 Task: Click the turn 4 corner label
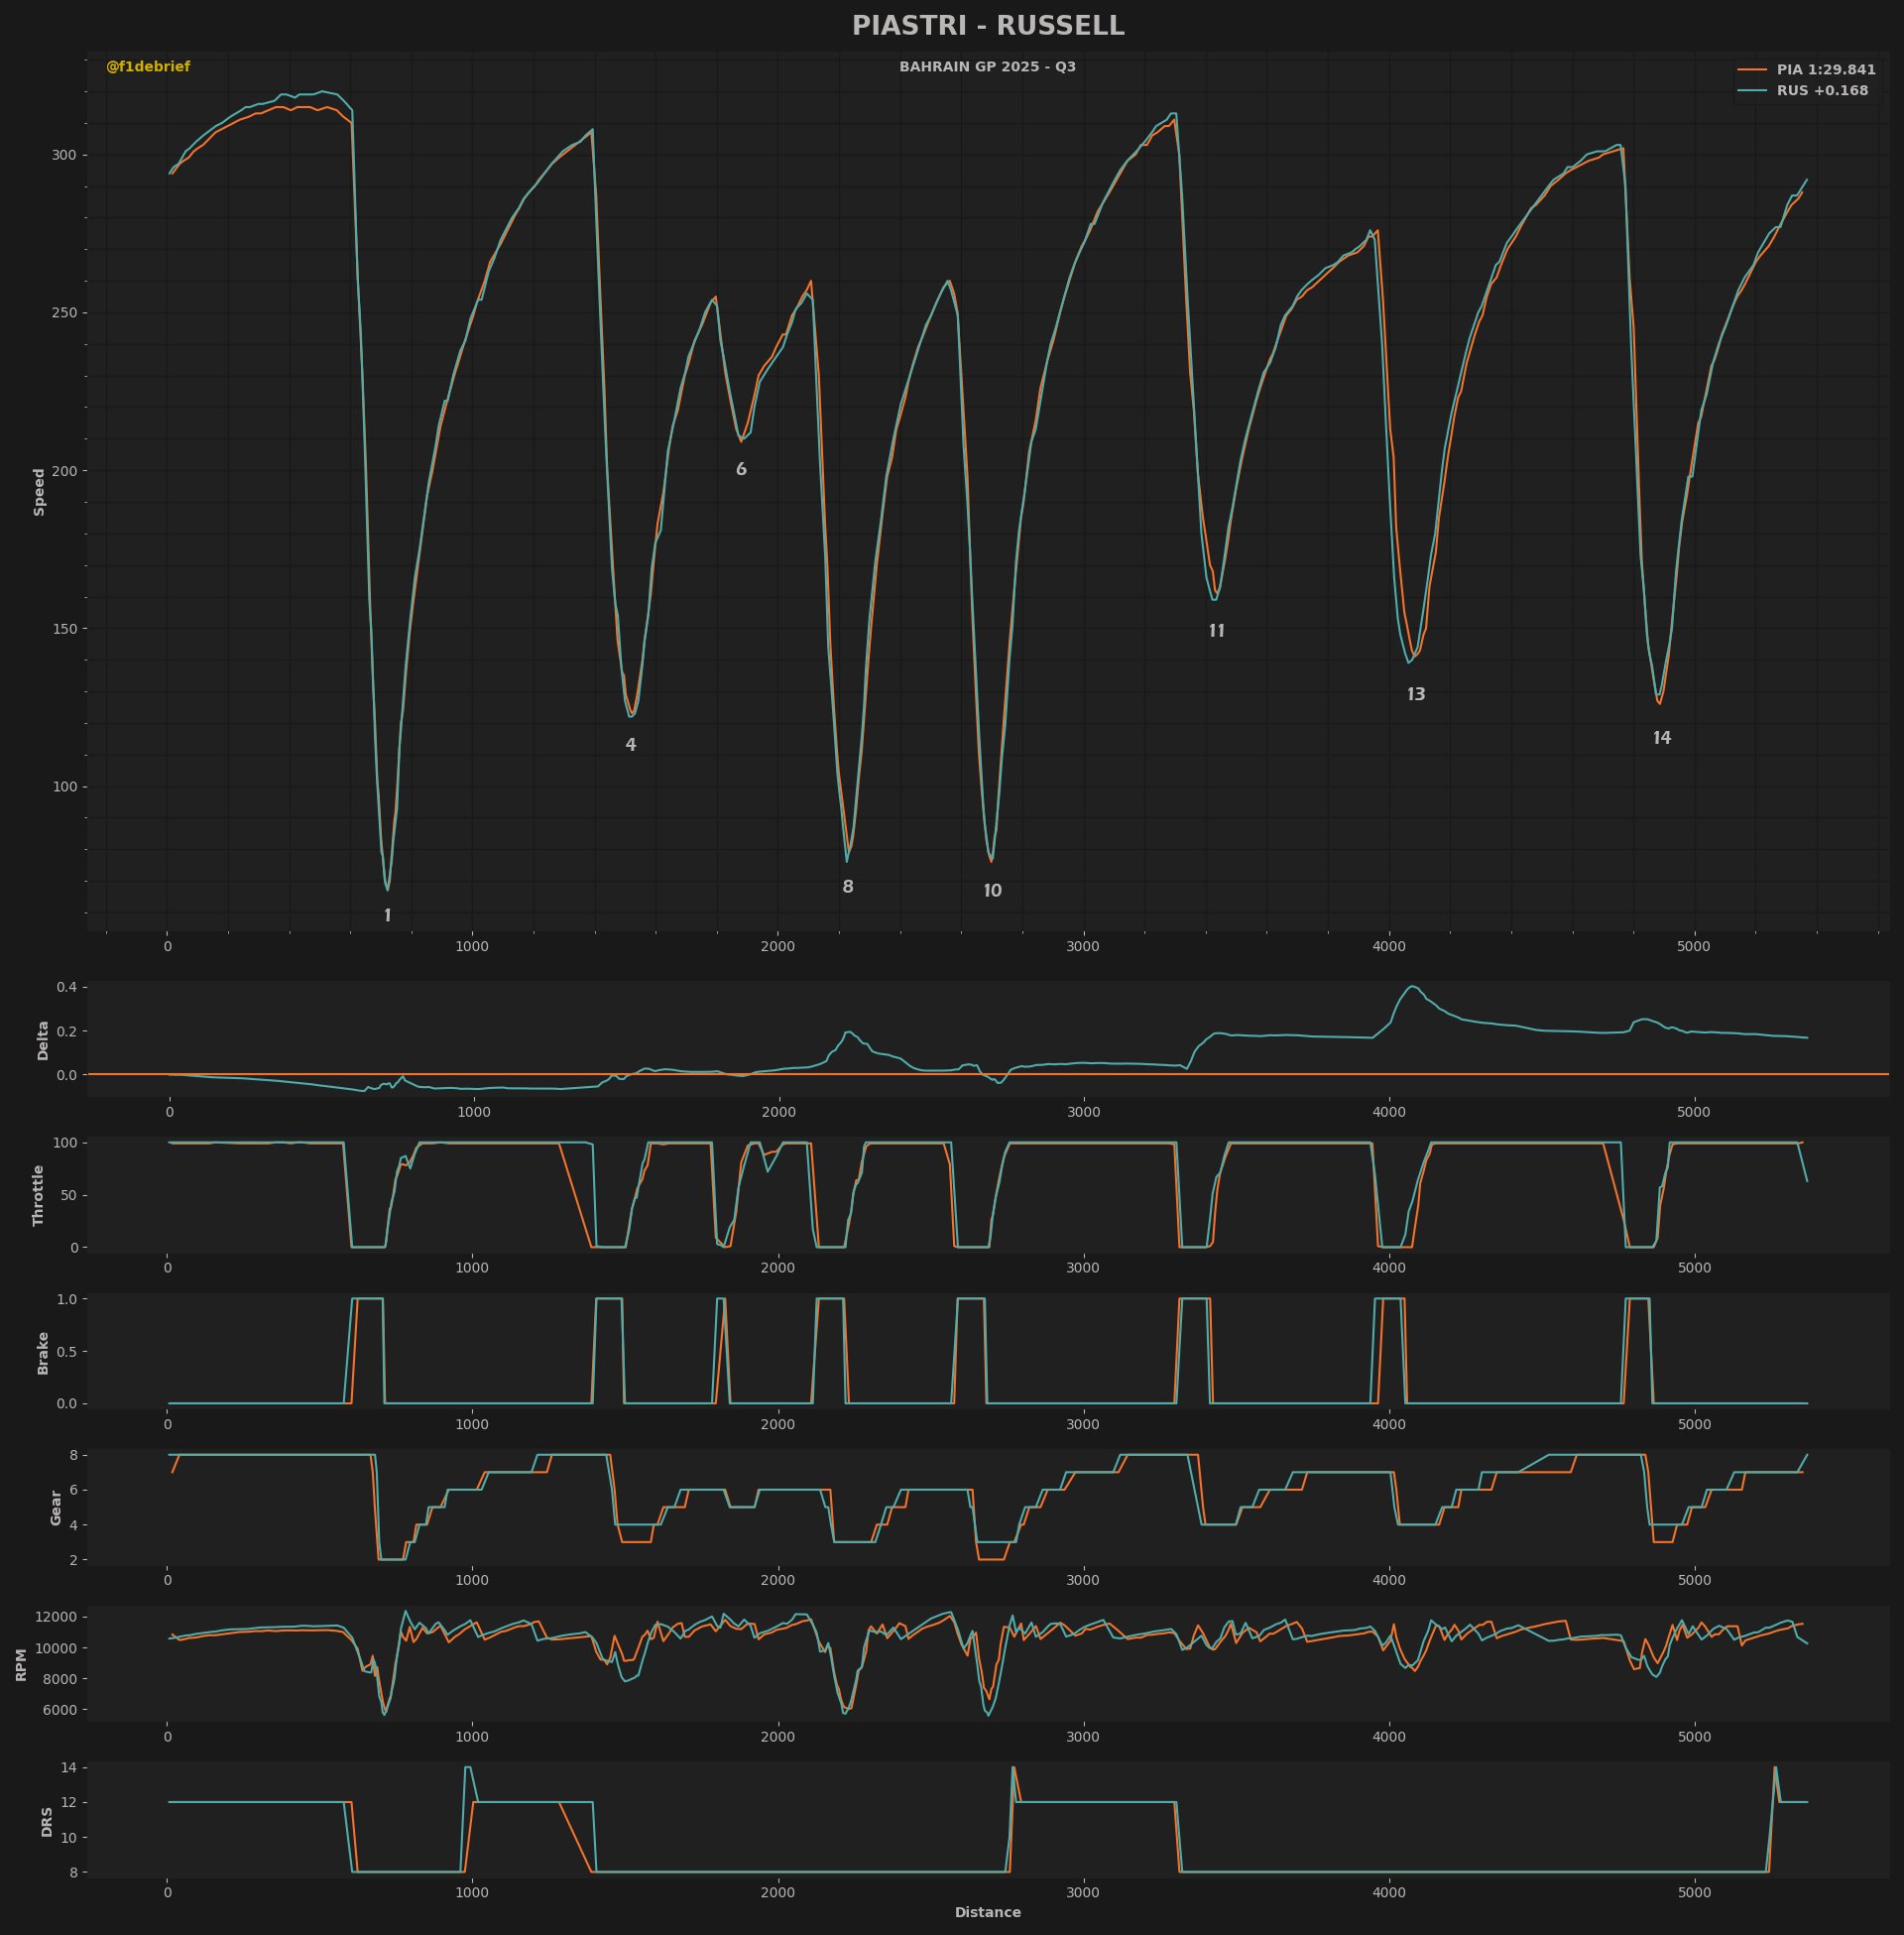pos(630,745)
